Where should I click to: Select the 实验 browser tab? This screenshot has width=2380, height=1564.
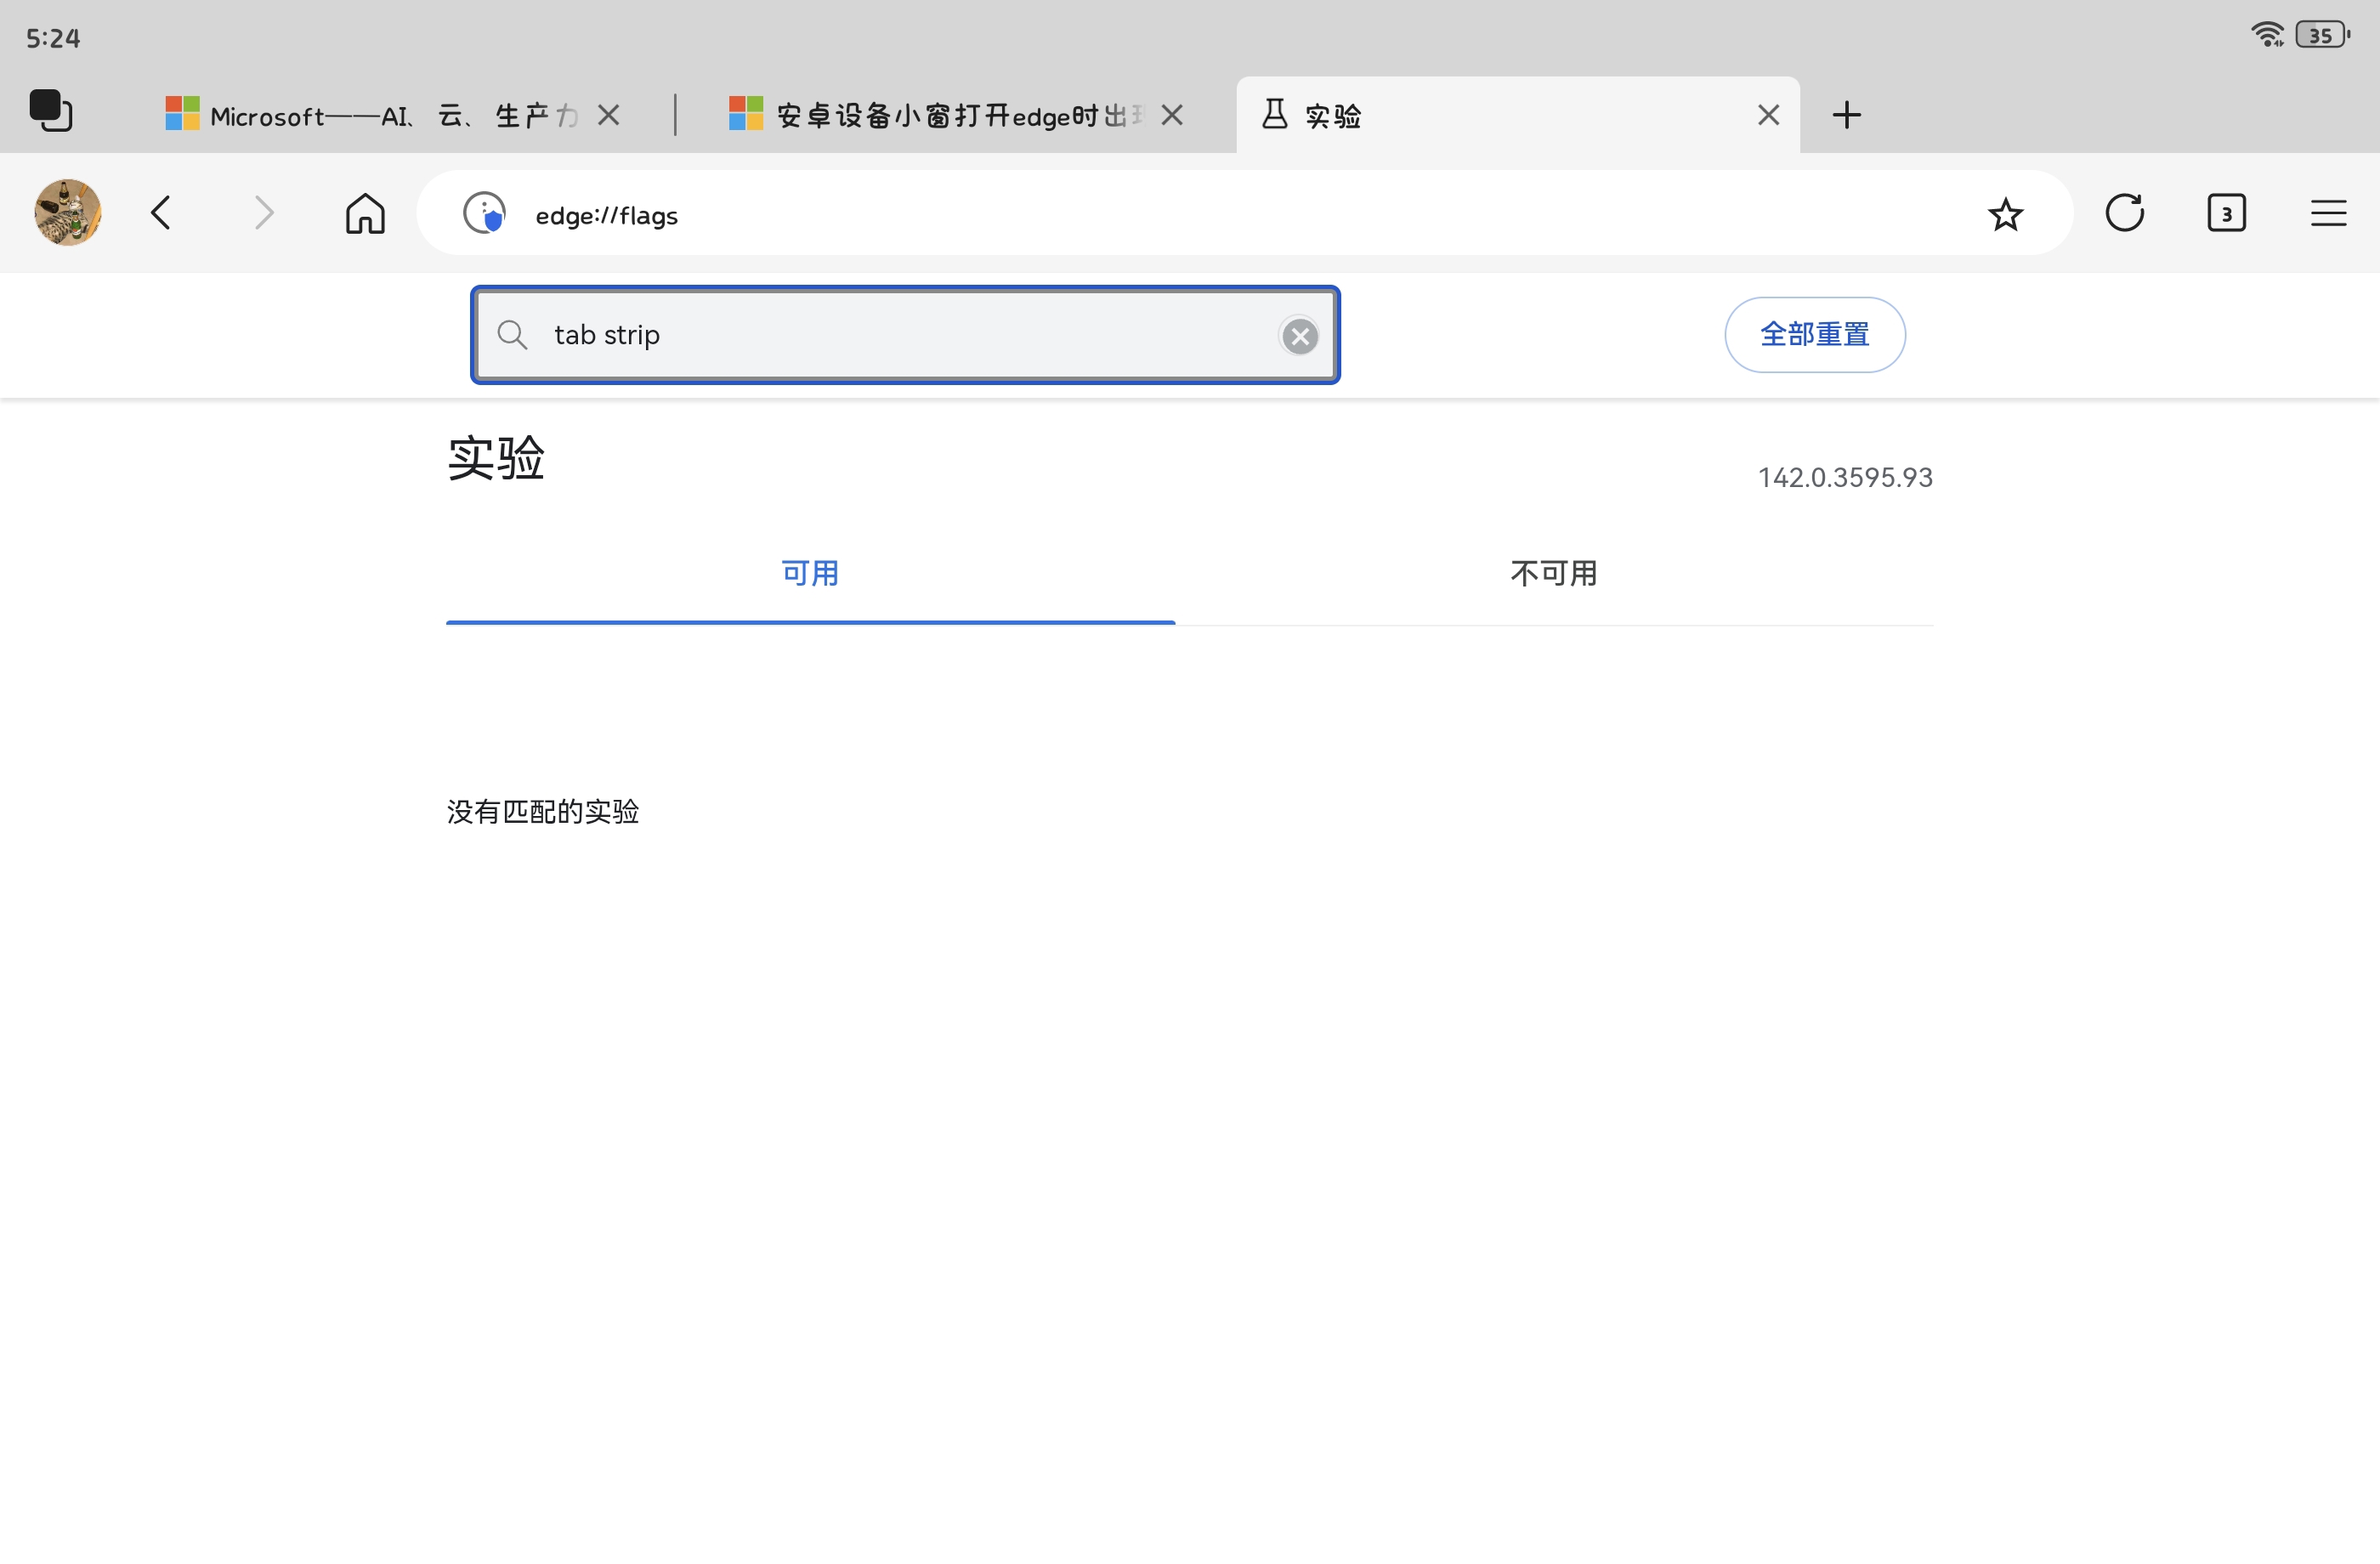coord(1517,115)
